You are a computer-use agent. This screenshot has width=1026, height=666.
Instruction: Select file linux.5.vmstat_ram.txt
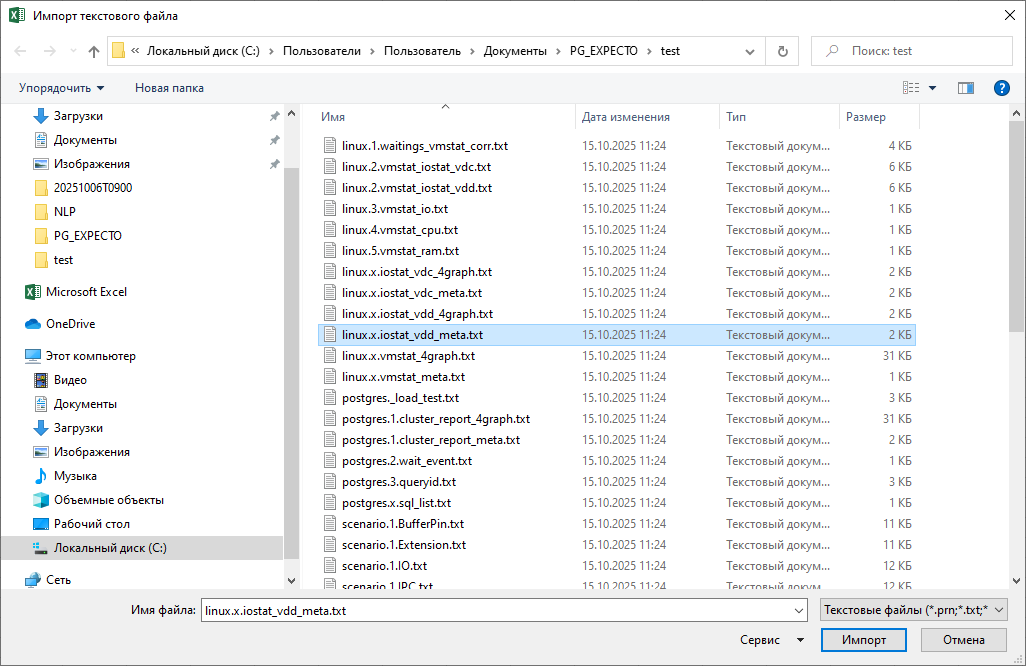pos(400,251)
